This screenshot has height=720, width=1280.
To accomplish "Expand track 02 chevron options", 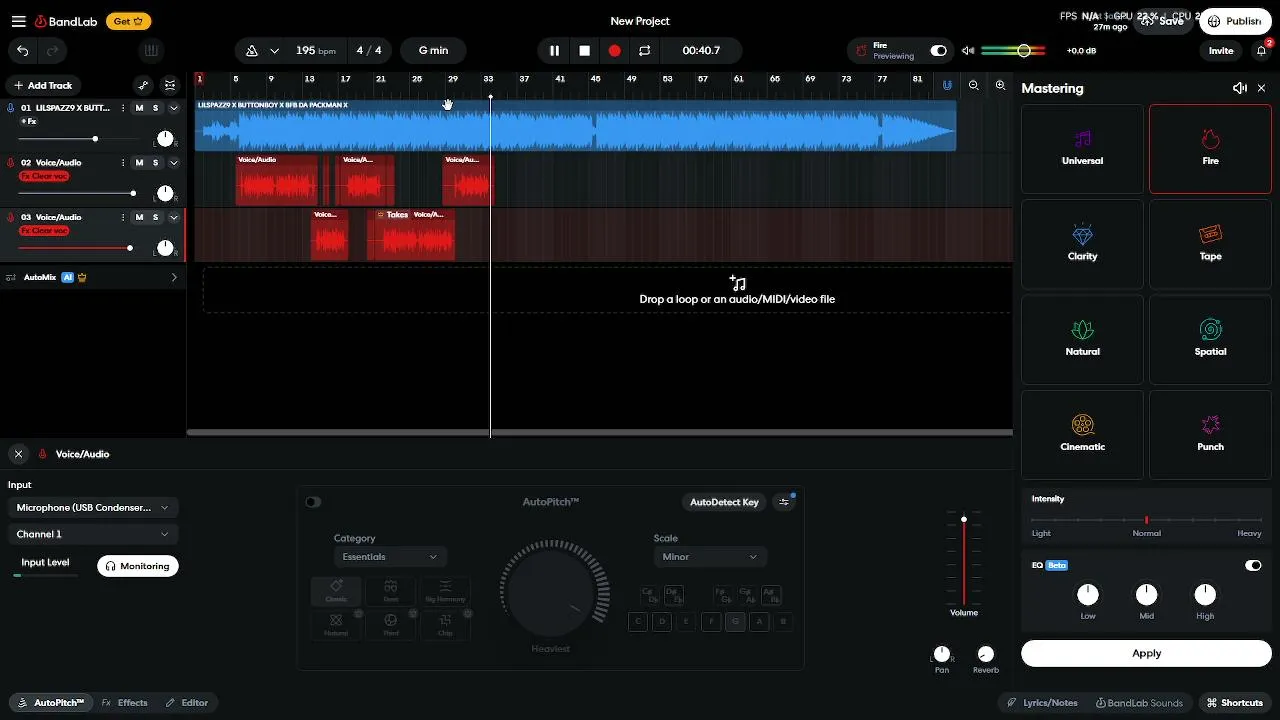I will tap(174, 163).
